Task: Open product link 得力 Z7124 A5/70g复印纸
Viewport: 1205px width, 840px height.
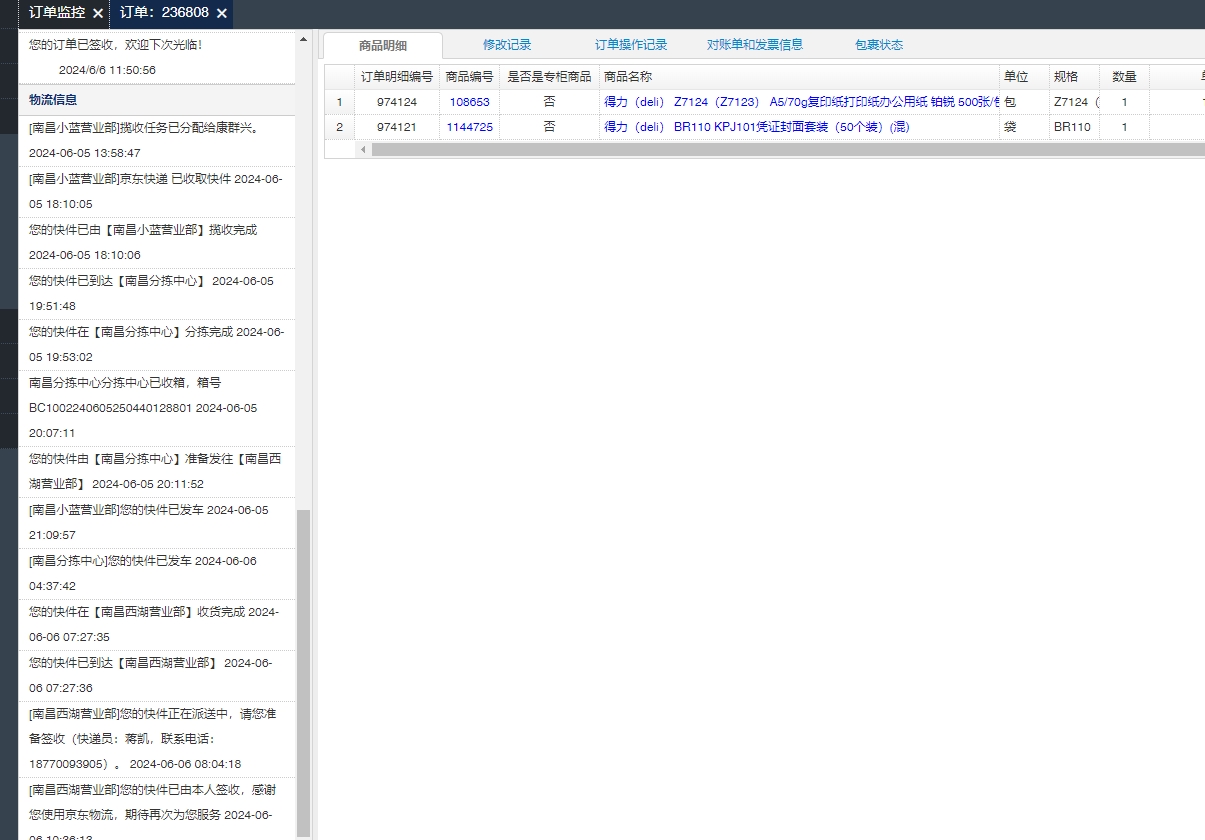Action: pyautogui.click(x=802, y=102)
